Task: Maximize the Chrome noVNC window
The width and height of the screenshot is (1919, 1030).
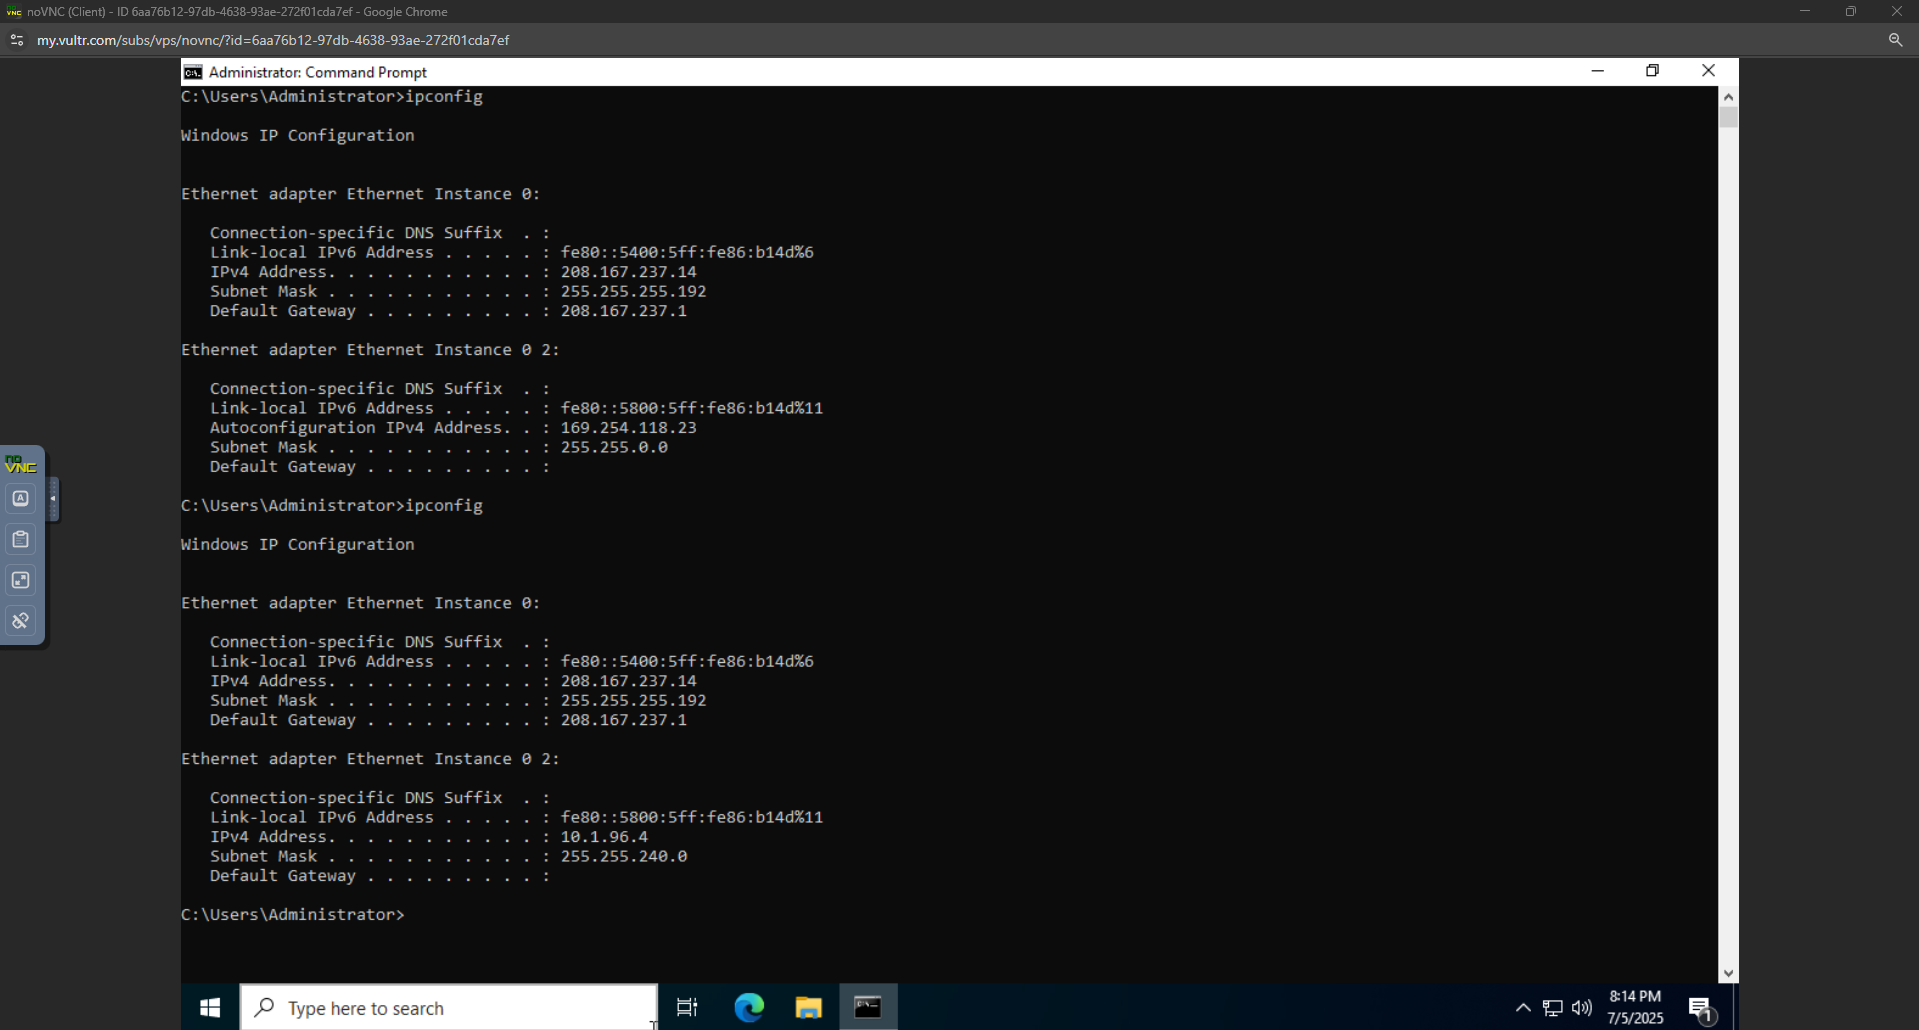Action: 1851,11
